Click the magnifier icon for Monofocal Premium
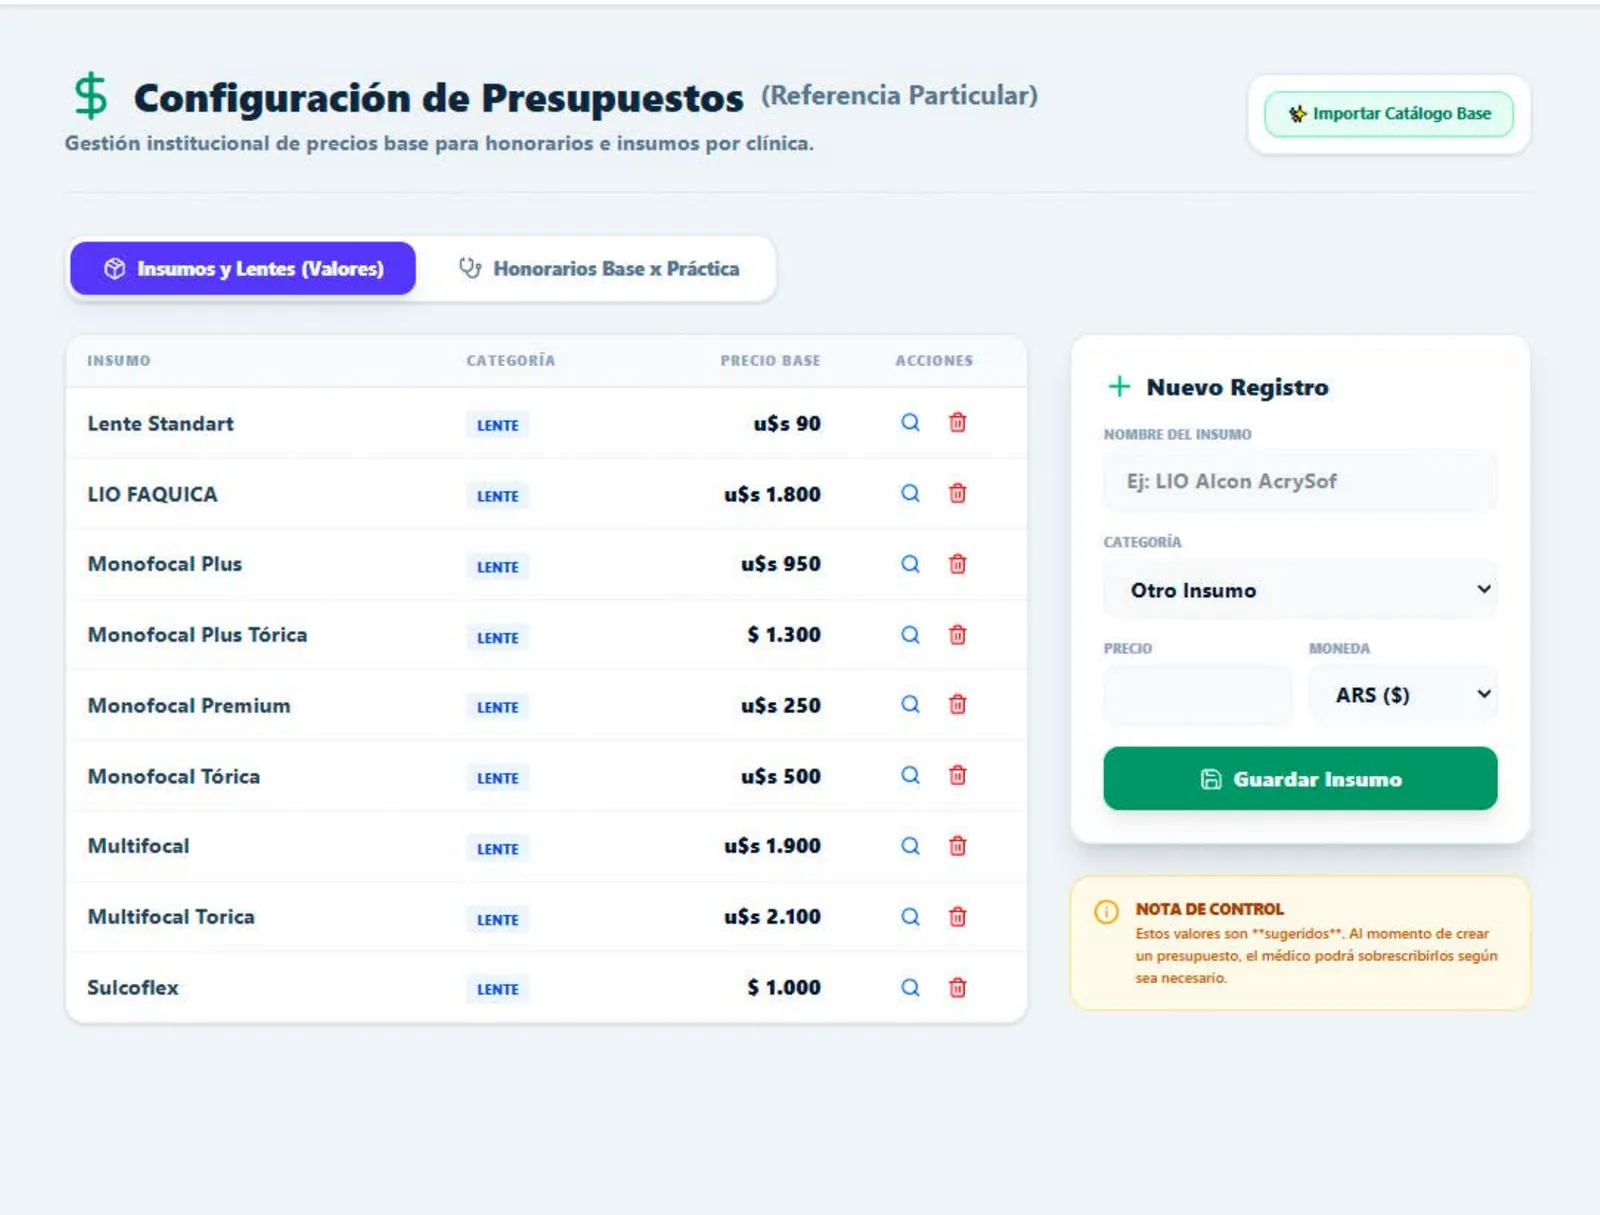1600x1215 pixels. coord(910,705)
